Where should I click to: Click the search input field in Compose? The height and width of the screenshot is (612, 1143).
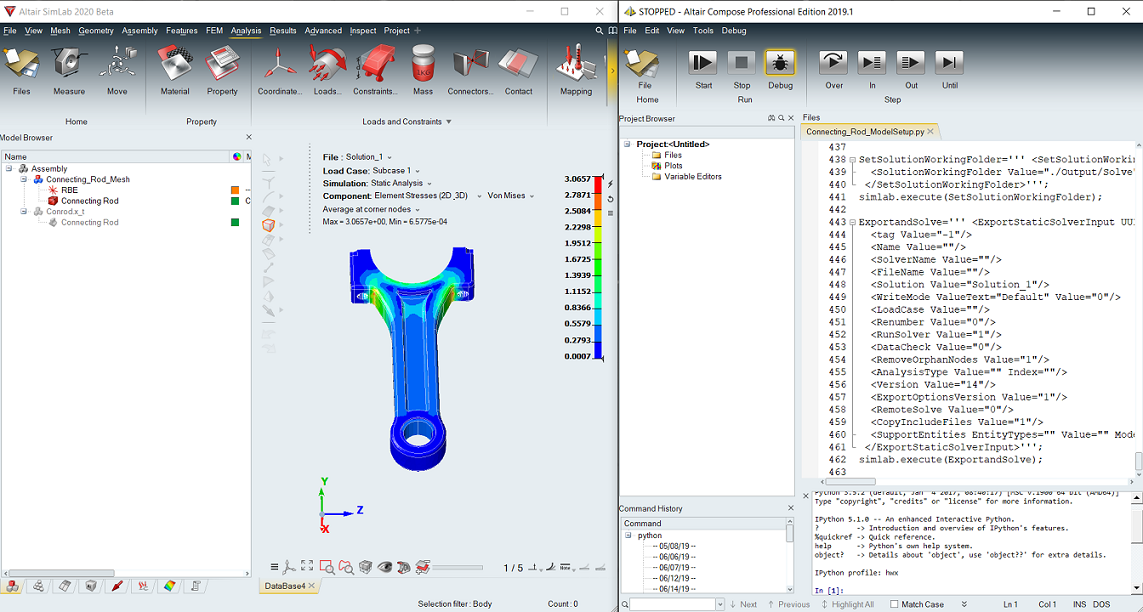pyautogui.click(x=672, y=604)
